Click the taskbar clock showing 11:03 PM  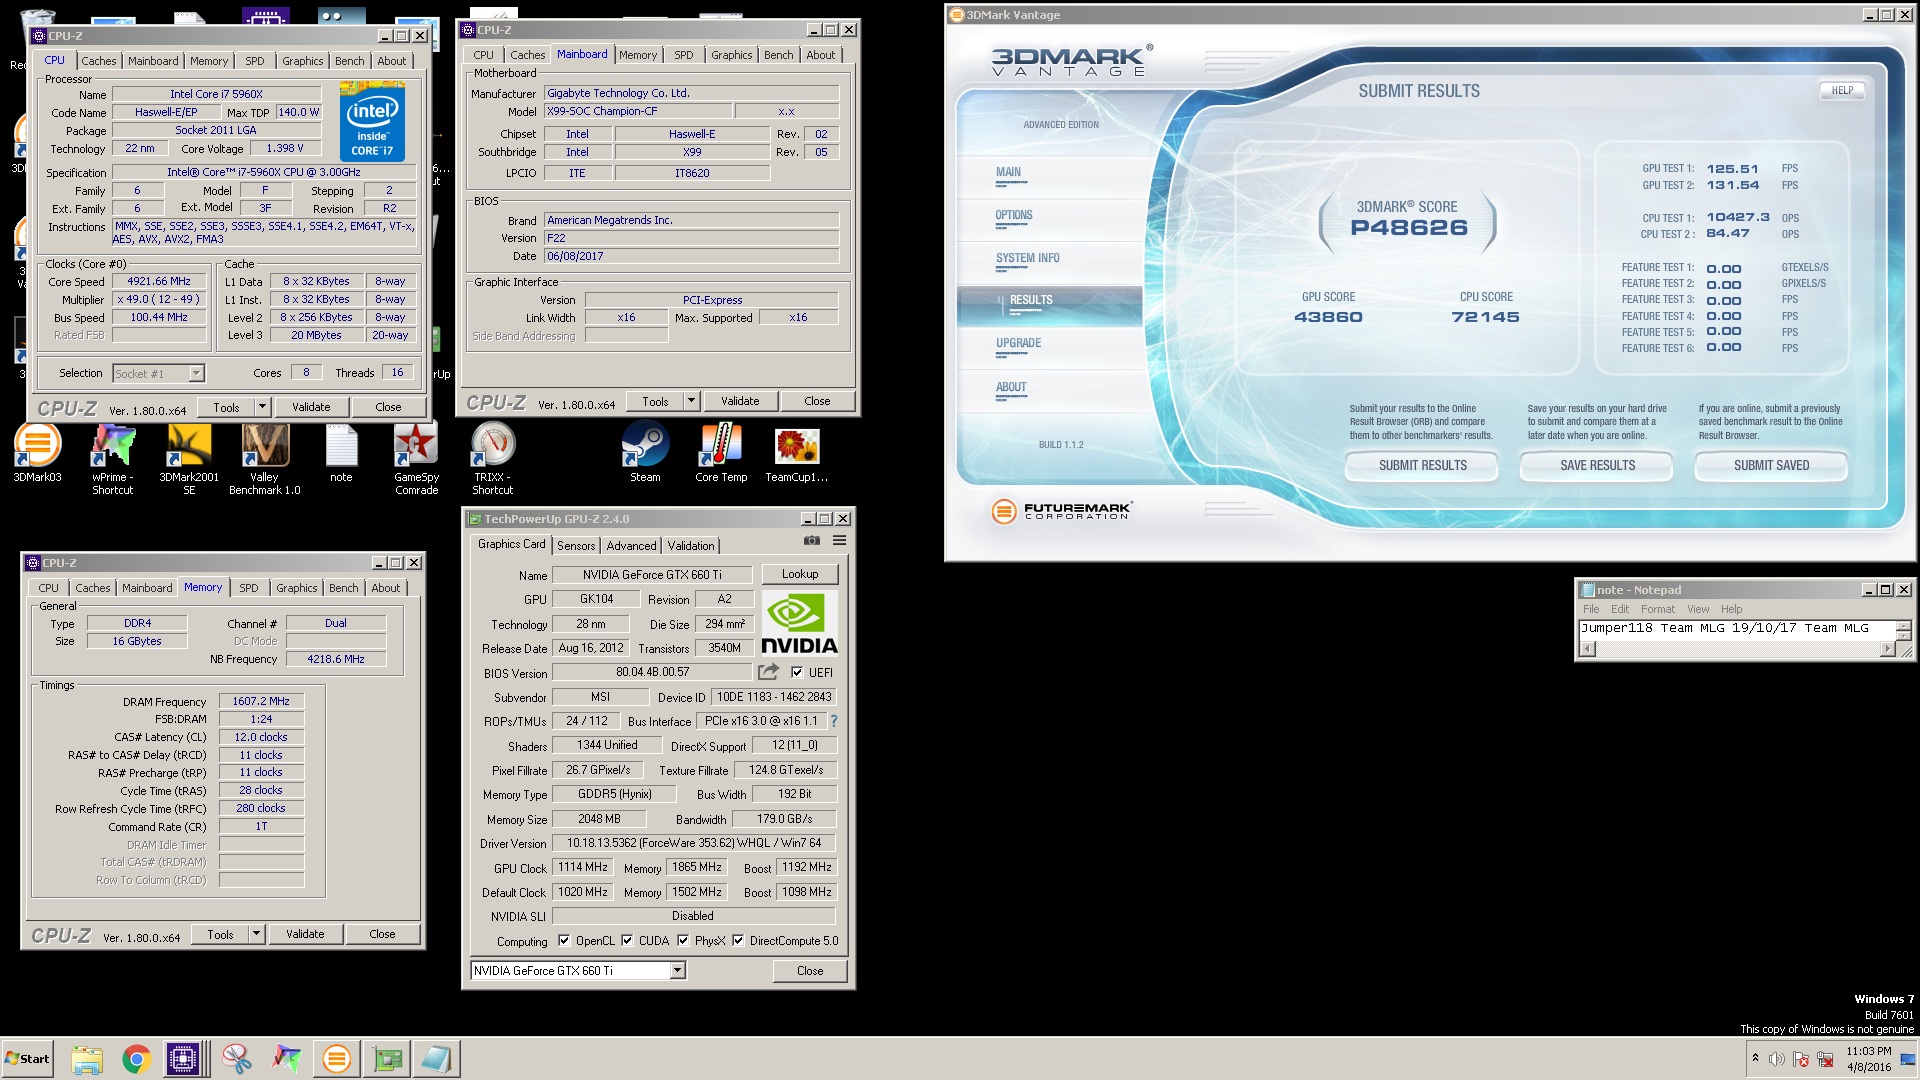pyautogui.click(x=1868, y=1059)
